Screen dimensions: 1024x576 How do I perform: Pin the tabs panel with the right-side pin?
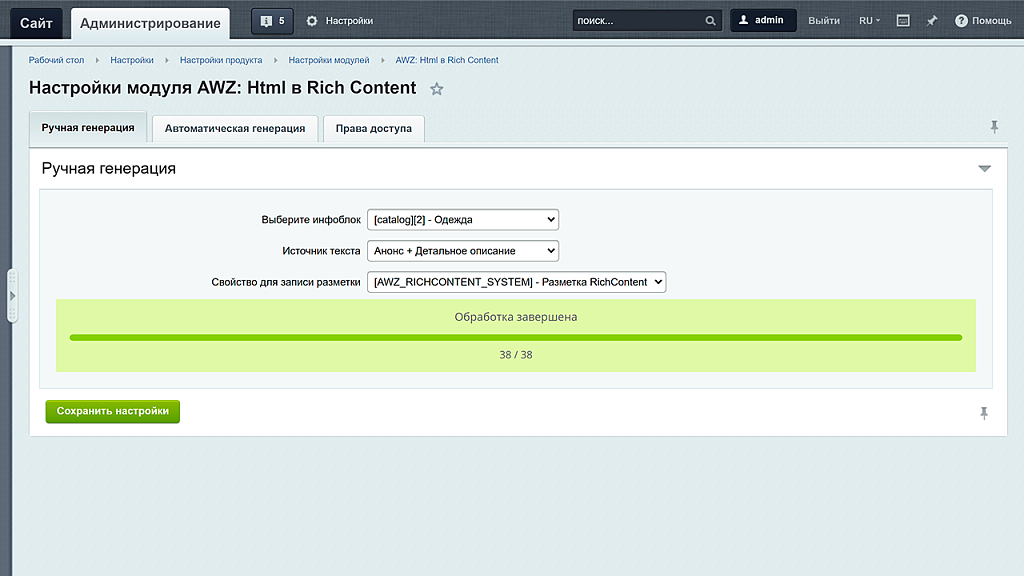pyautogui.click(x=994, y=127)
